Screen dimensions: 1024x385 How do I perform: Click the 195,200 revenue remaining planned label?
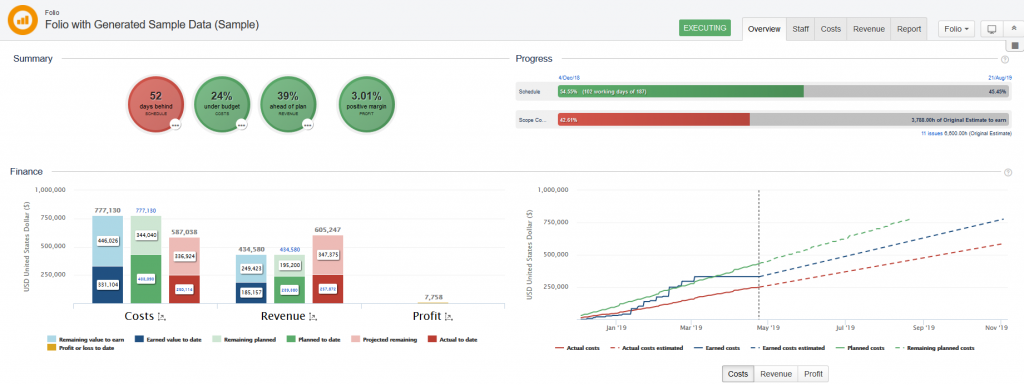pos(289,266)
